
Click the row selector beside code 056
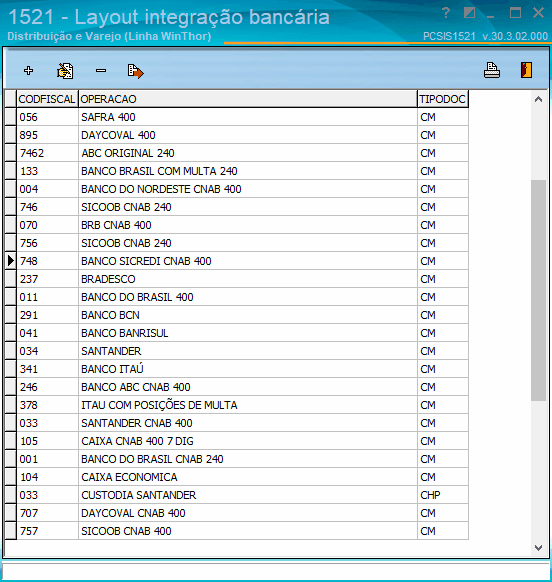pyautogui.click(x=10, y=117)
